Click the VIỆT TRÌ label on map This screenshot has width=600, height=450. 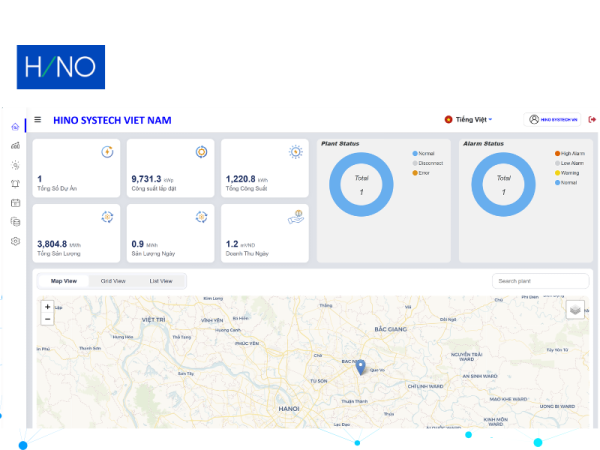pos(153,320)
